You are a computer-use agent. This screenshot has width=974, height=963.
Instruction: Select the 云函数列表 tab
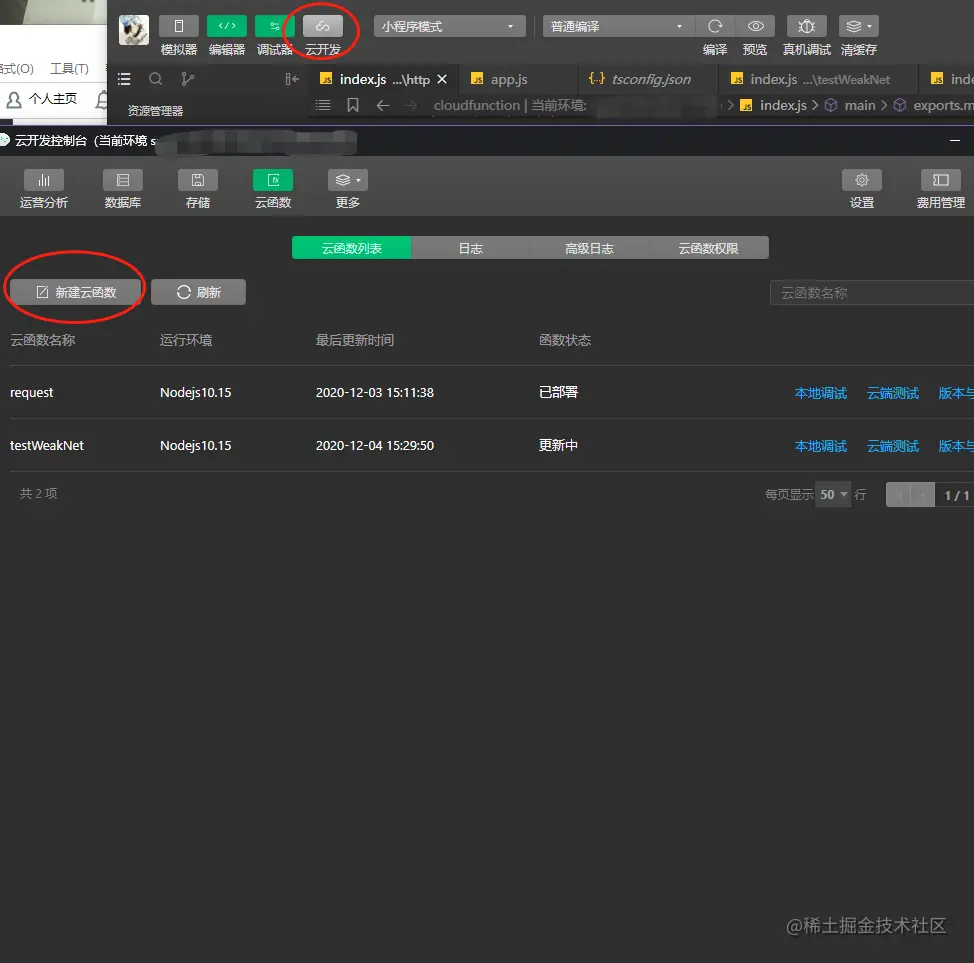click(x=352, y=248)
